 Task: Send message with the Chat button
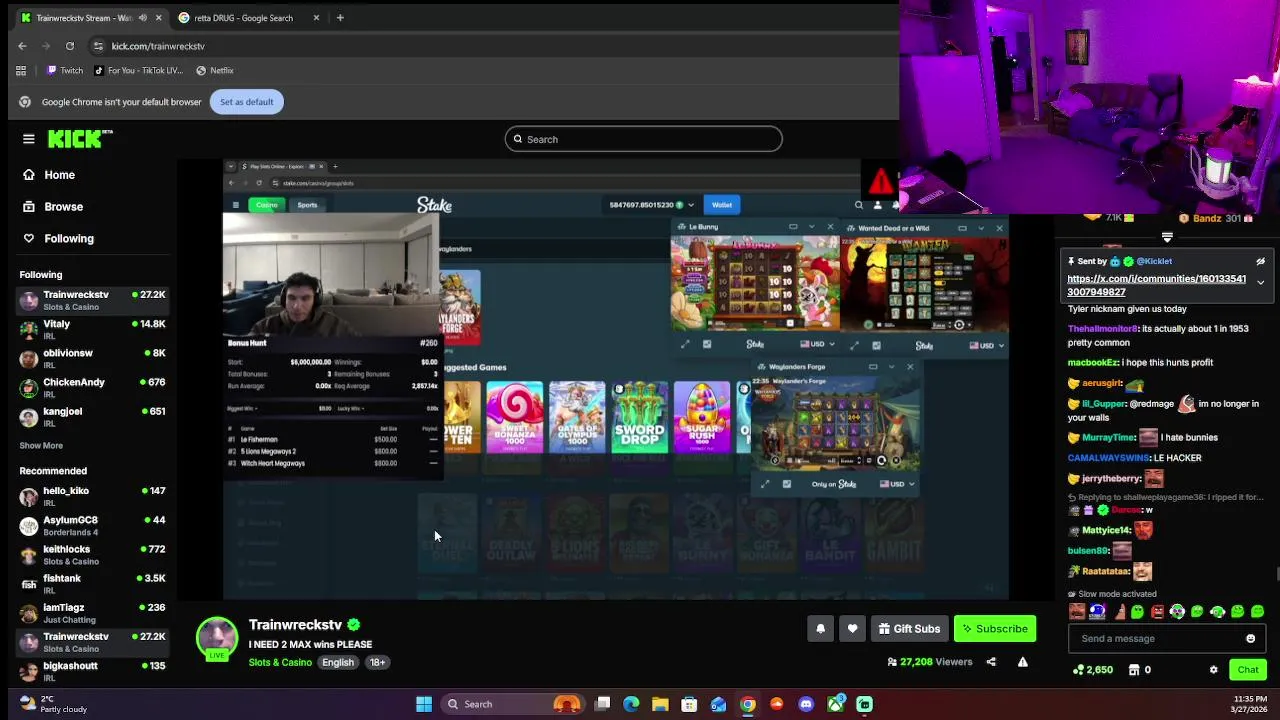[1248, 670]
